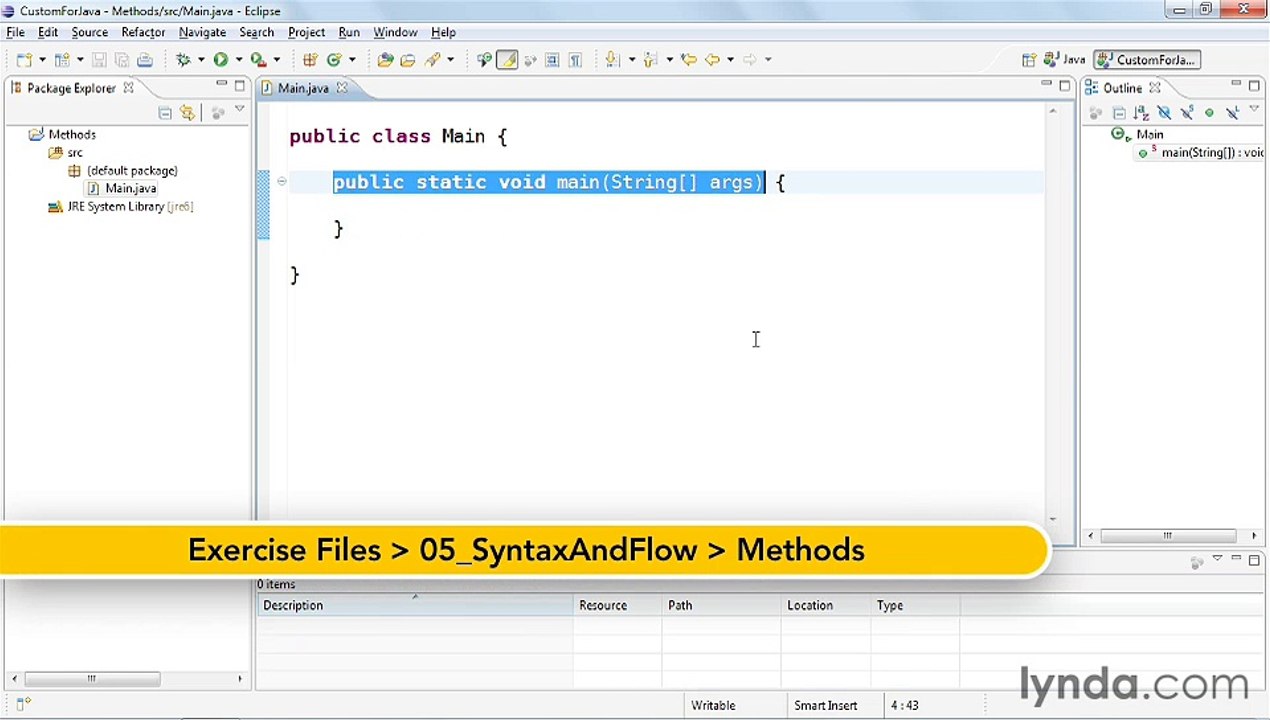Click the New Java Class icon
The image size is (1270, 720).
[x=334, y=60]
